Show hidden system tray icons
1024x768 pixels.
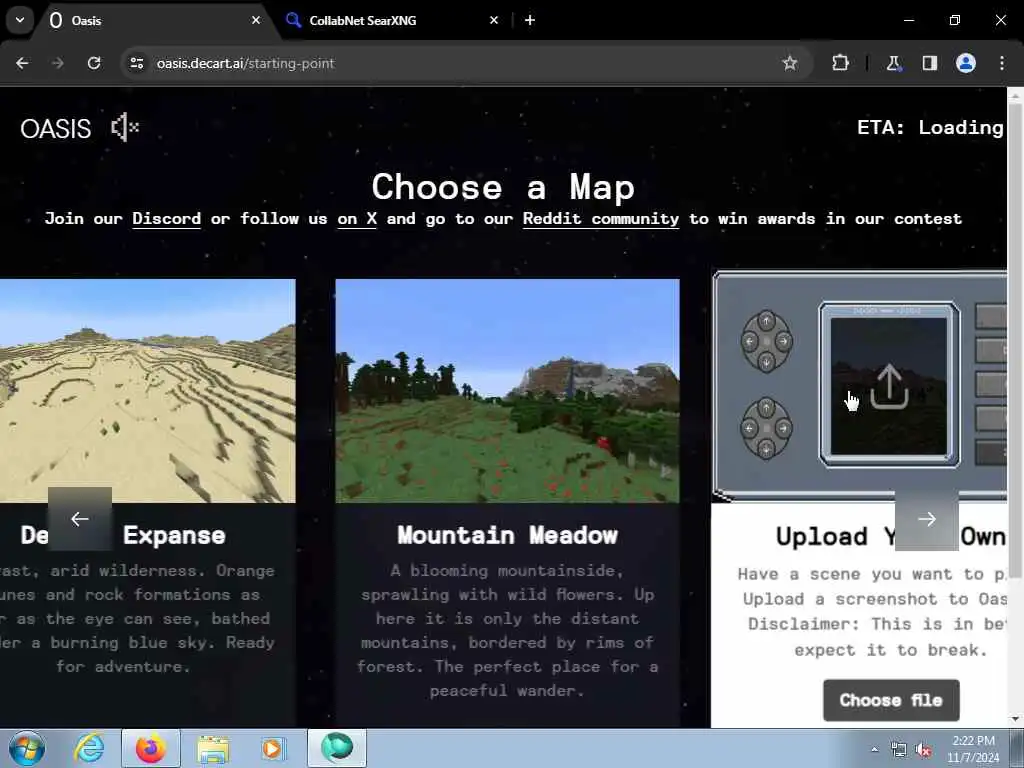(x=874, y=750)
